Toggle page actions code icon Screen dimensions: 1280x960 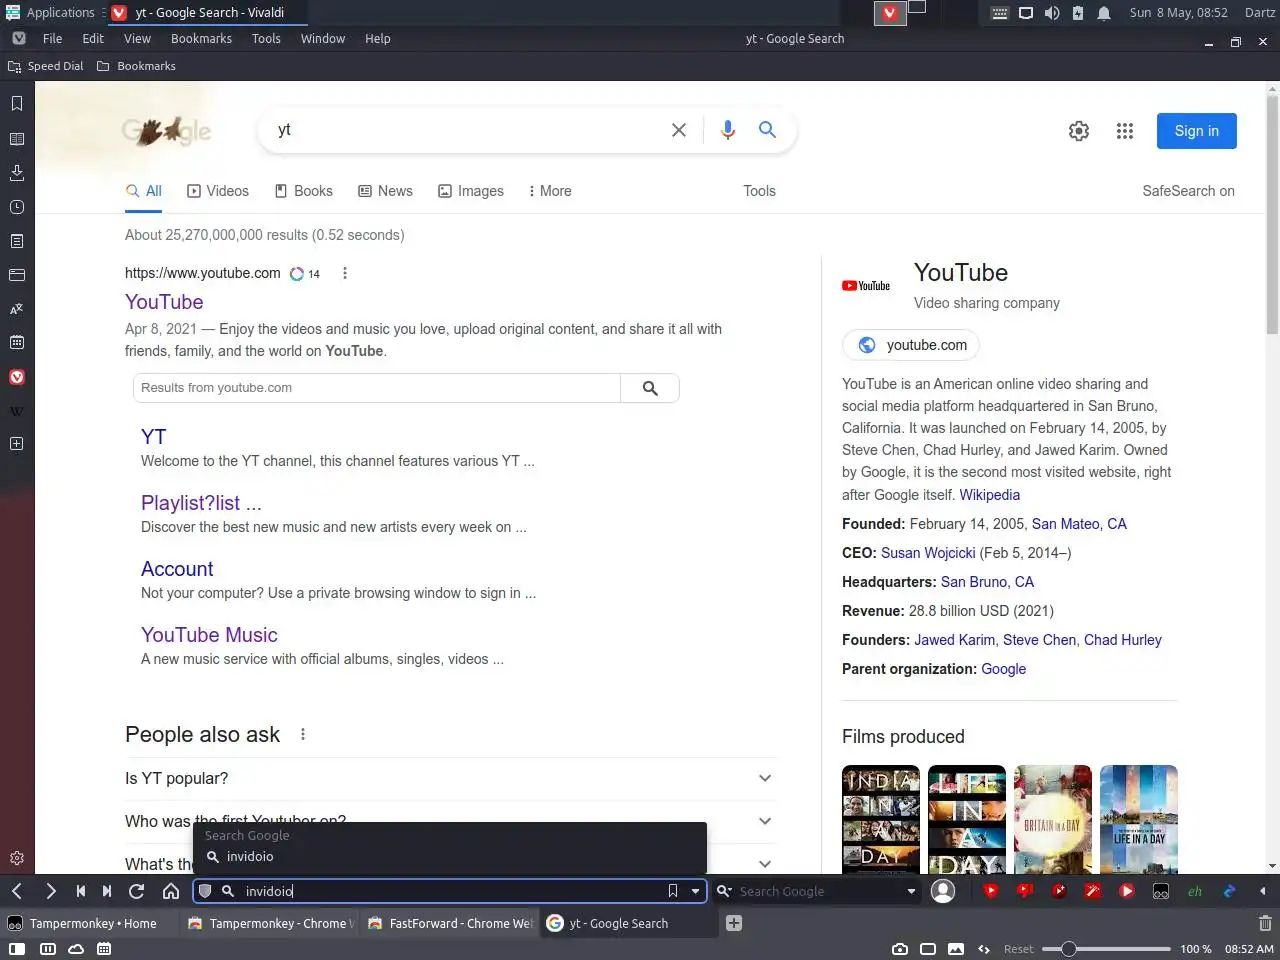[984, 949]
